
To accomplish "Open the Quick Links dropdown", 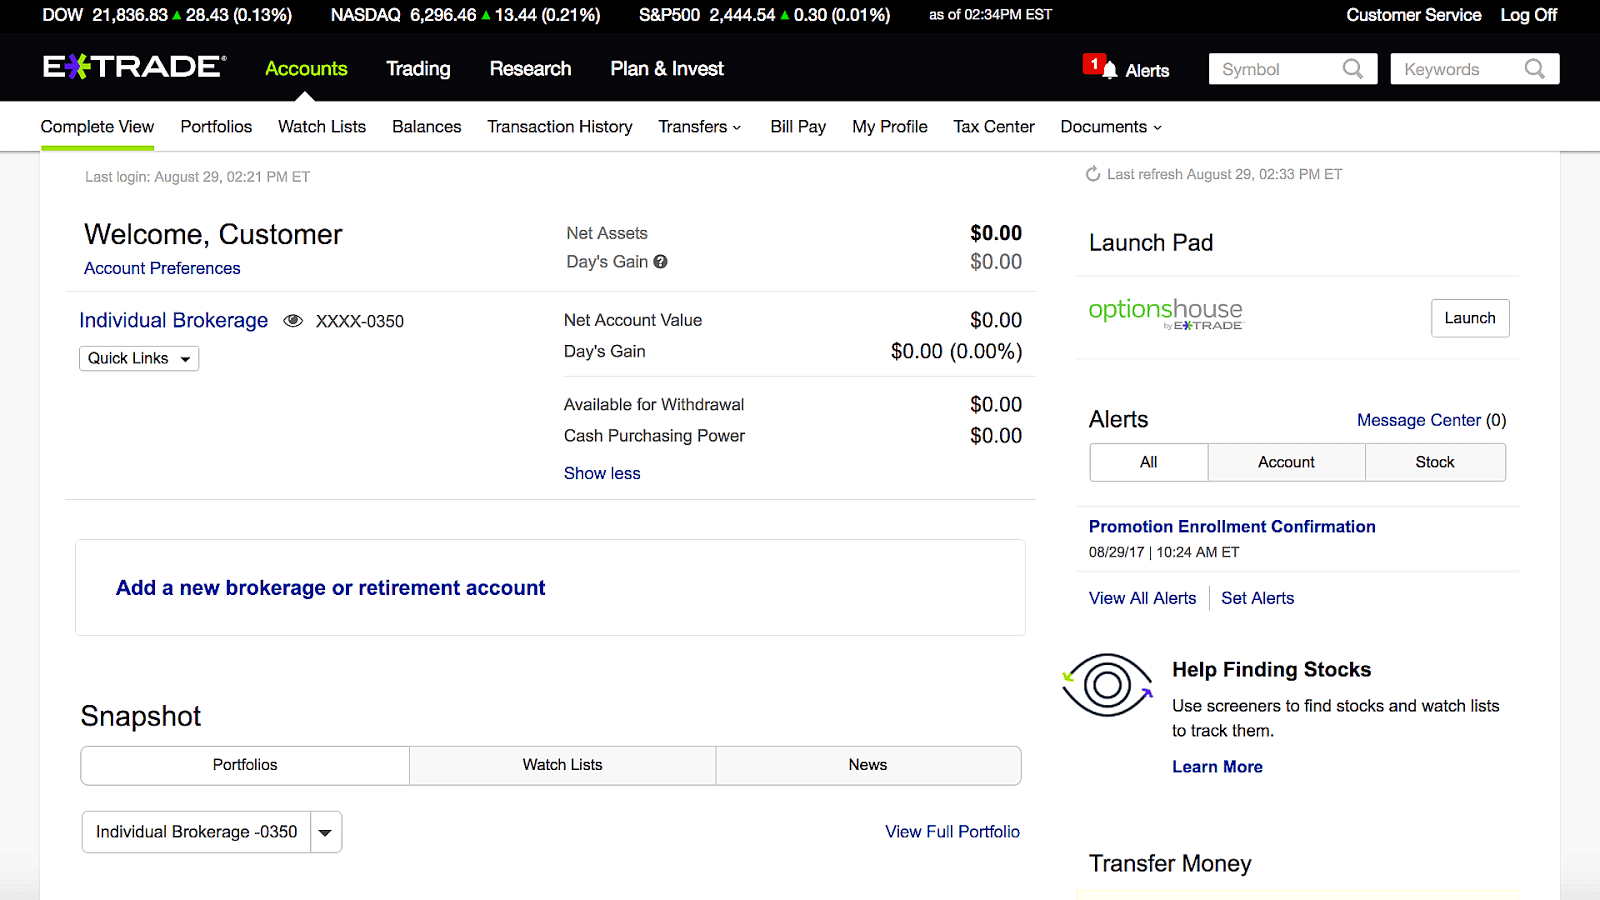I will pyautogui.click(x=138, y=358).
